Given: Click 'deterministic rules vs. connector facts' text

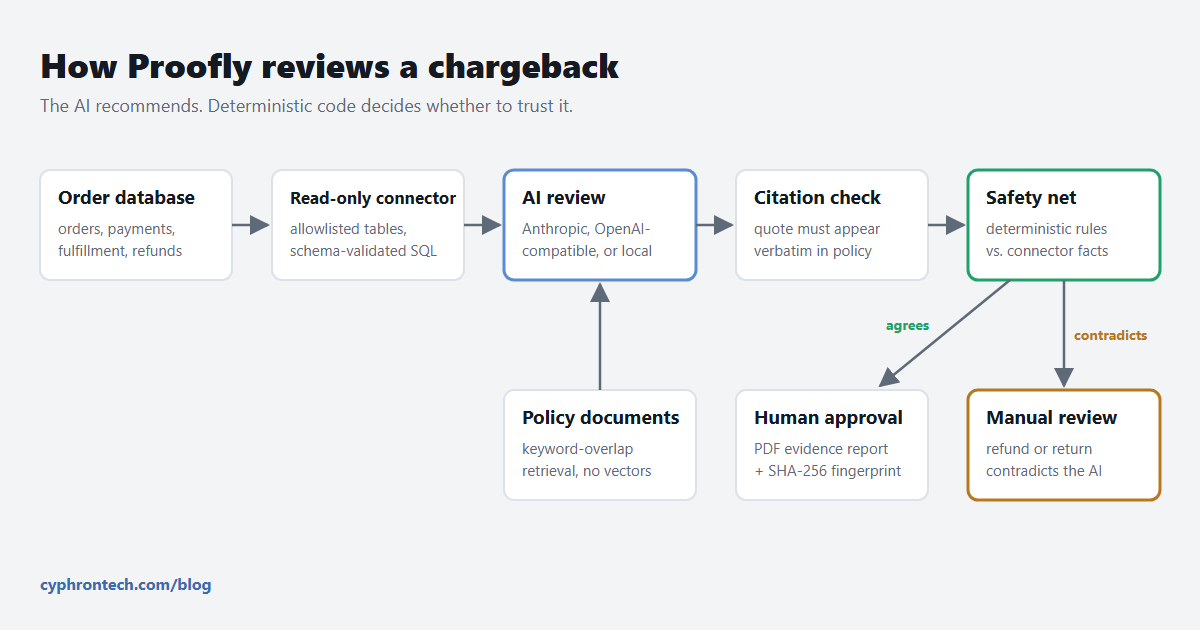Looking at the screenshot, I should (x=1047, y=240).
